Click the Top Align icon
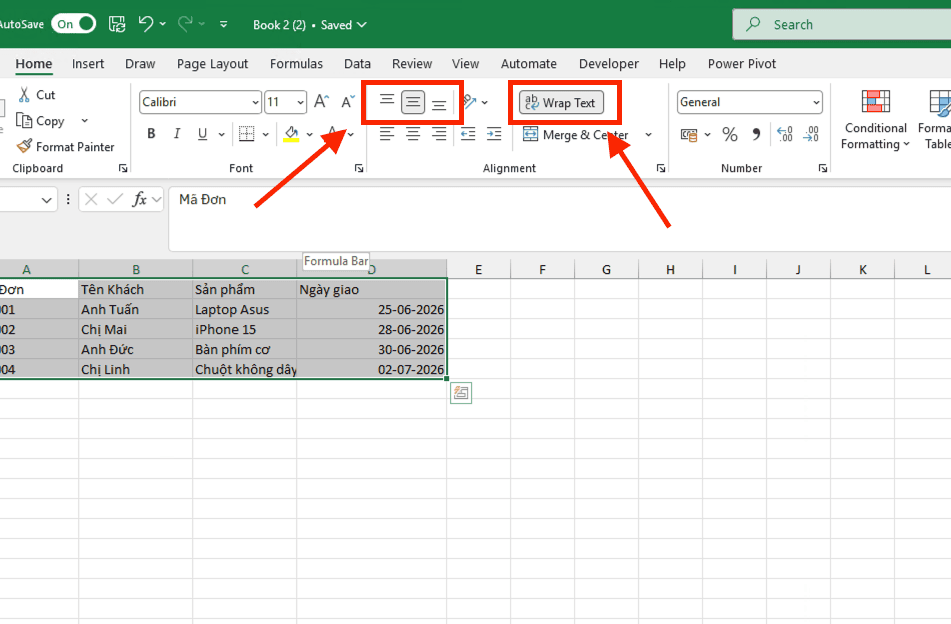Viewport: 951px width, 624px height. [387, 102]
